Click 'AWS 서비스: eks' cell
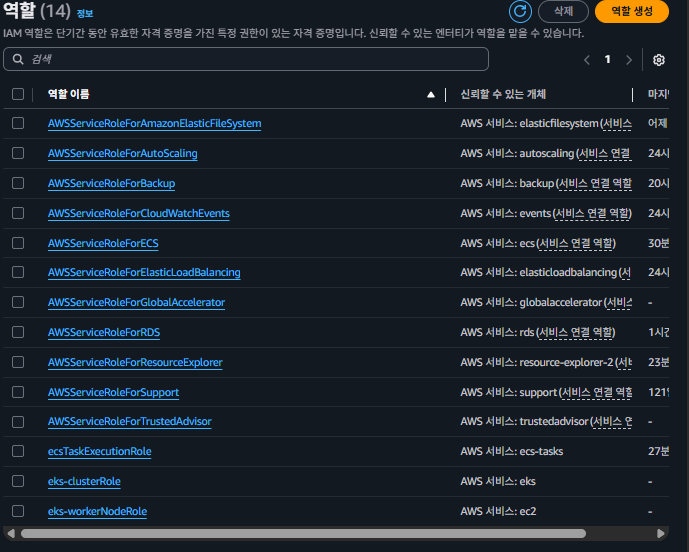The width and height of the screenshot is (689, 552). [498, 481]
